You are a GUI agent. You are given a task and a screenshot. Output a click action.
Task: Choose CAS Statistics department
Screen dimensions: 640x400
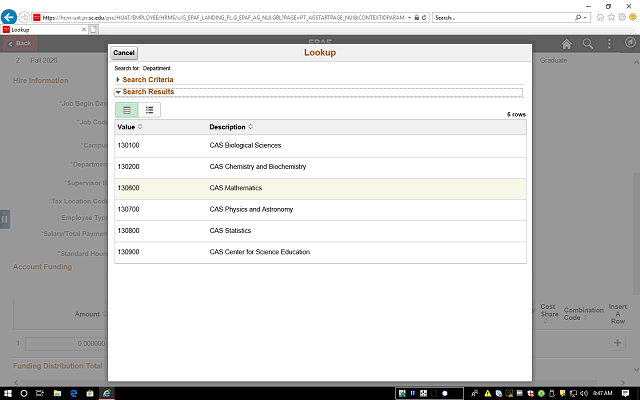[230, 231]
